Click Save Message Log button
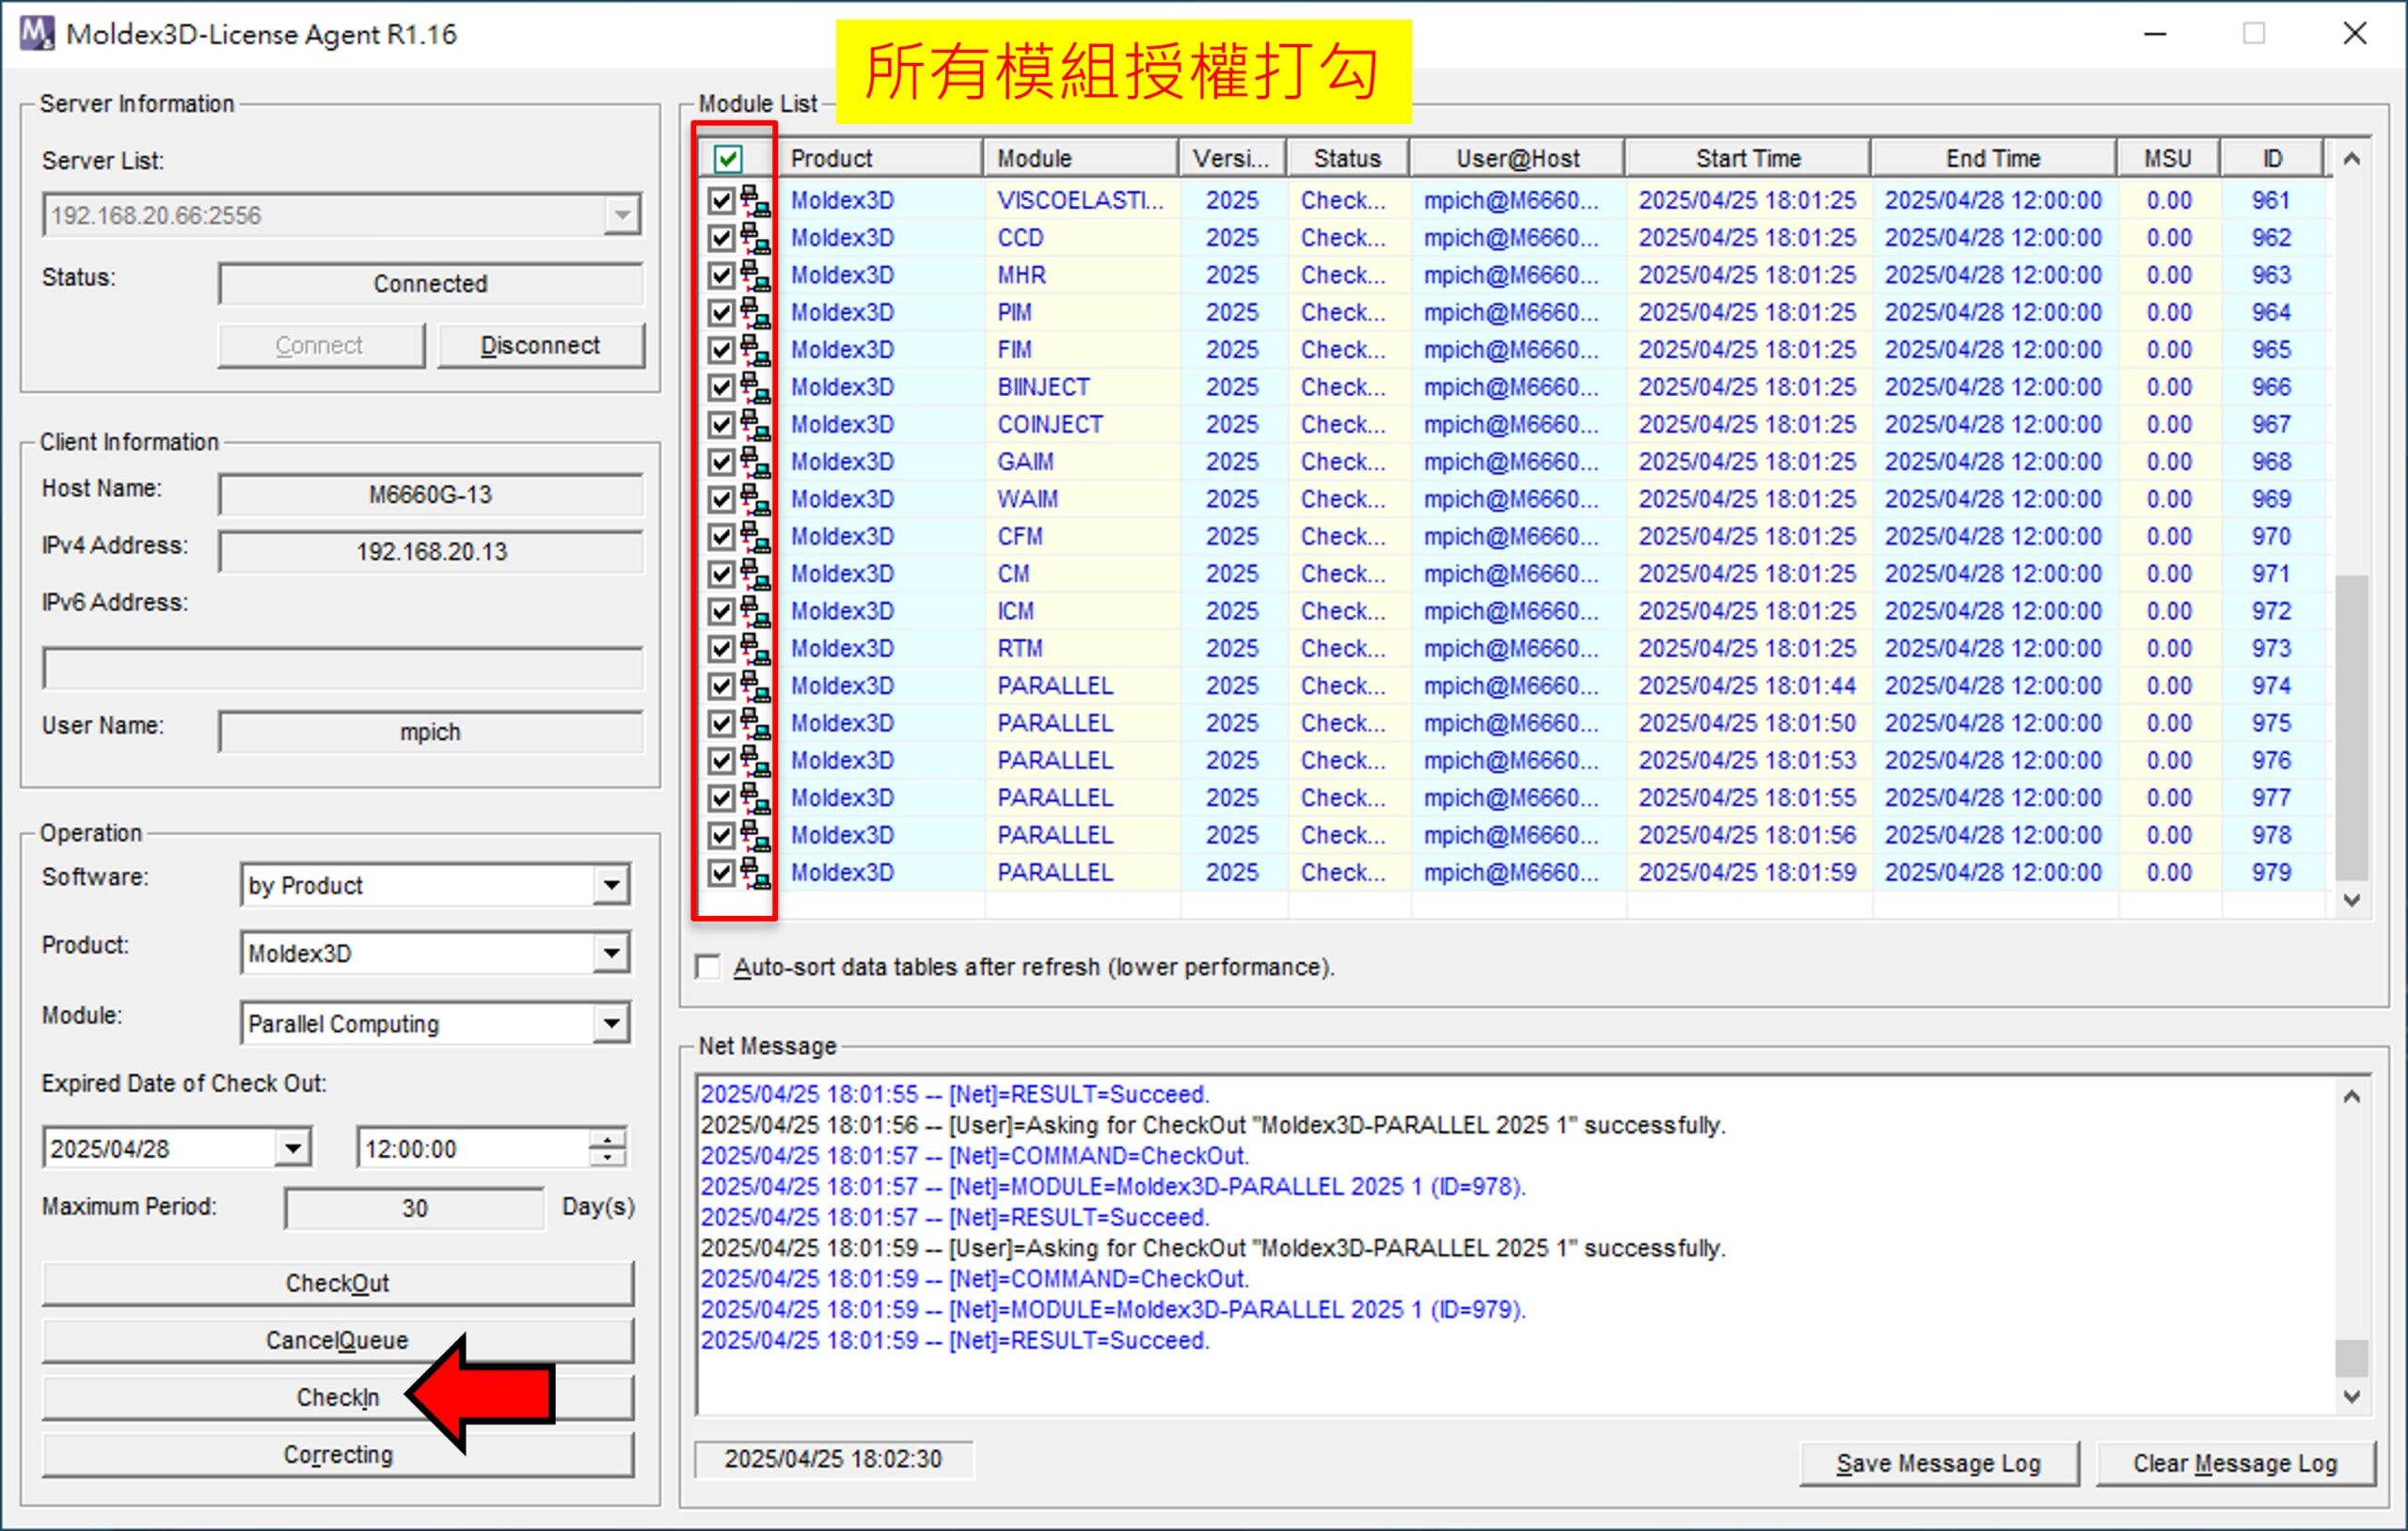This screenshot has height=1531, width=2408. click(1939, 1463)
